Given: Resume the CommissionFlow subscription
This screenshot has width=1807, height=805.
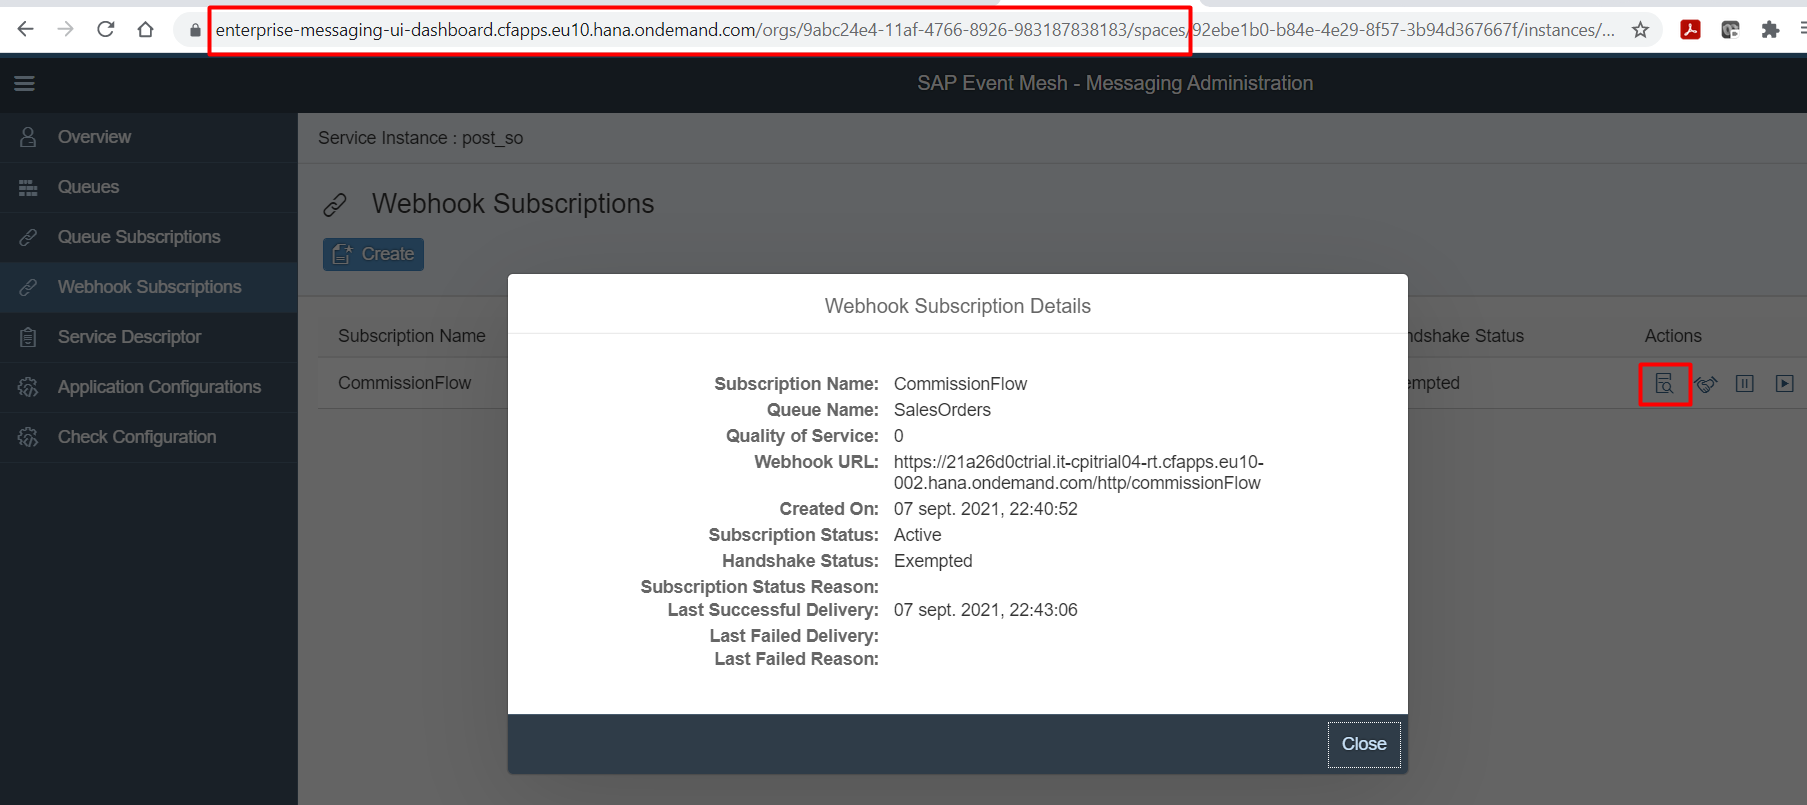Looking at the screenshot, I should (x=1785, y=384).
